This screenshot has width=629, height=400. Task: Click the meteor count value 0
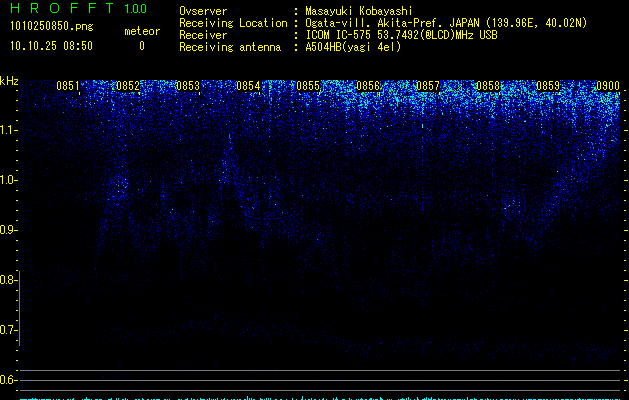click(x=142, y=46)
